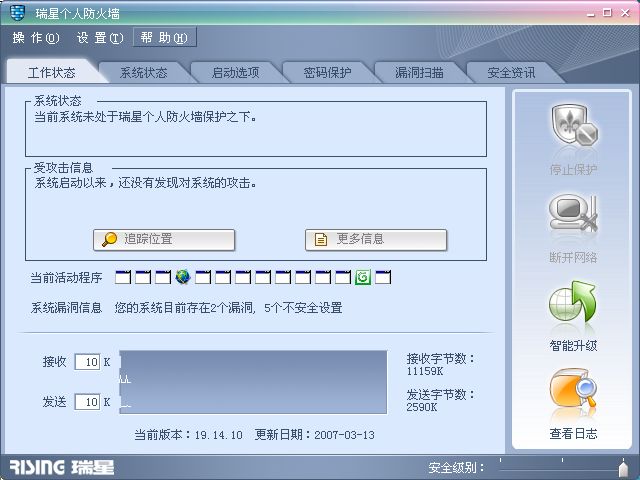Image resolution: width=640 pixels, height=480 pixels.
Task: Select the window icon just right of the globe
Action: pyautogui.click(x=203, y=277)
